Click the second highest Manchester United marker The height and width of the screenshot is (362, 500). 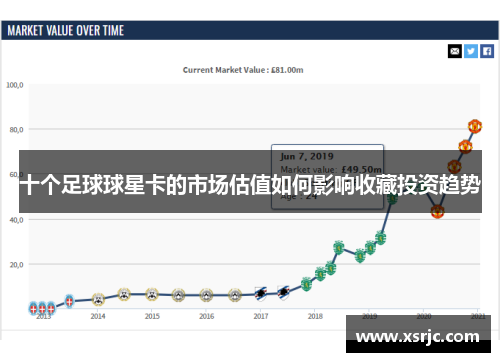pos(465,147)
